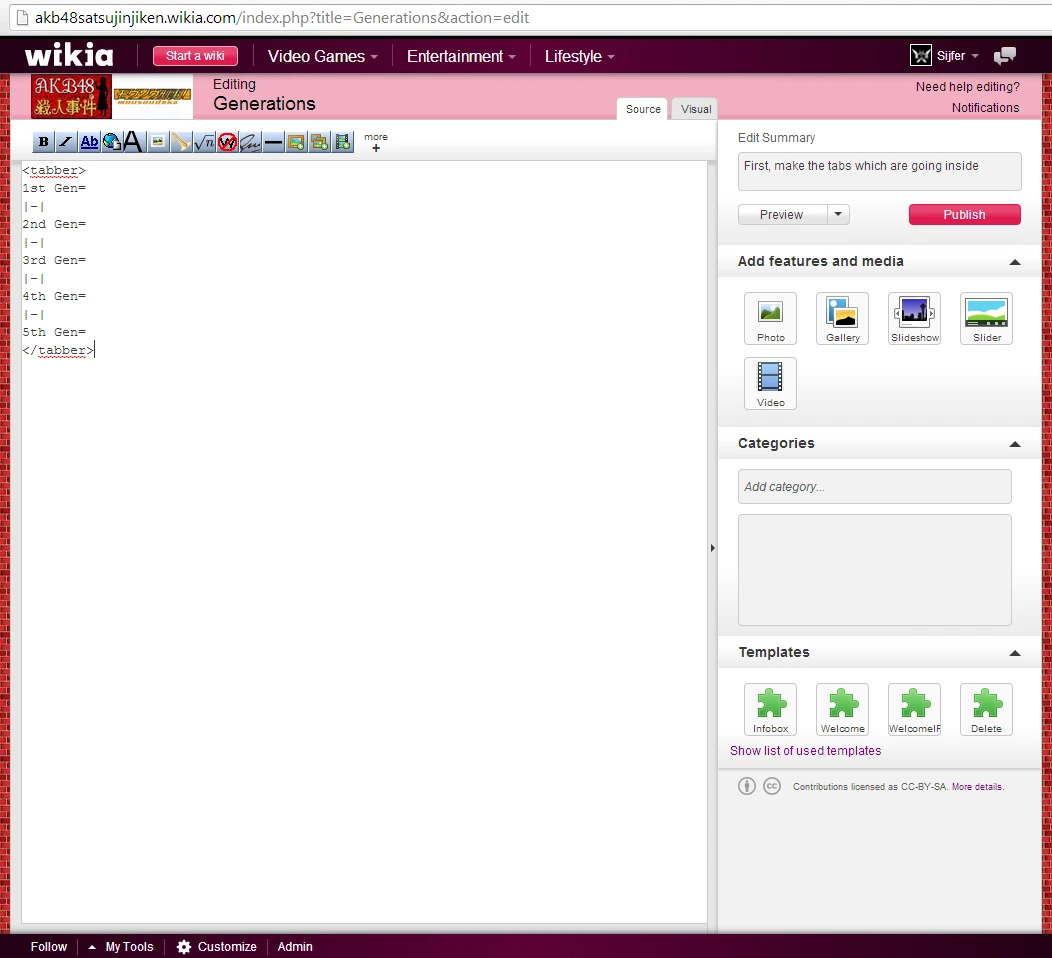Insert an external link using globe icon
The width and height of the screenshot is (1052, 958).
coord(111,142)
